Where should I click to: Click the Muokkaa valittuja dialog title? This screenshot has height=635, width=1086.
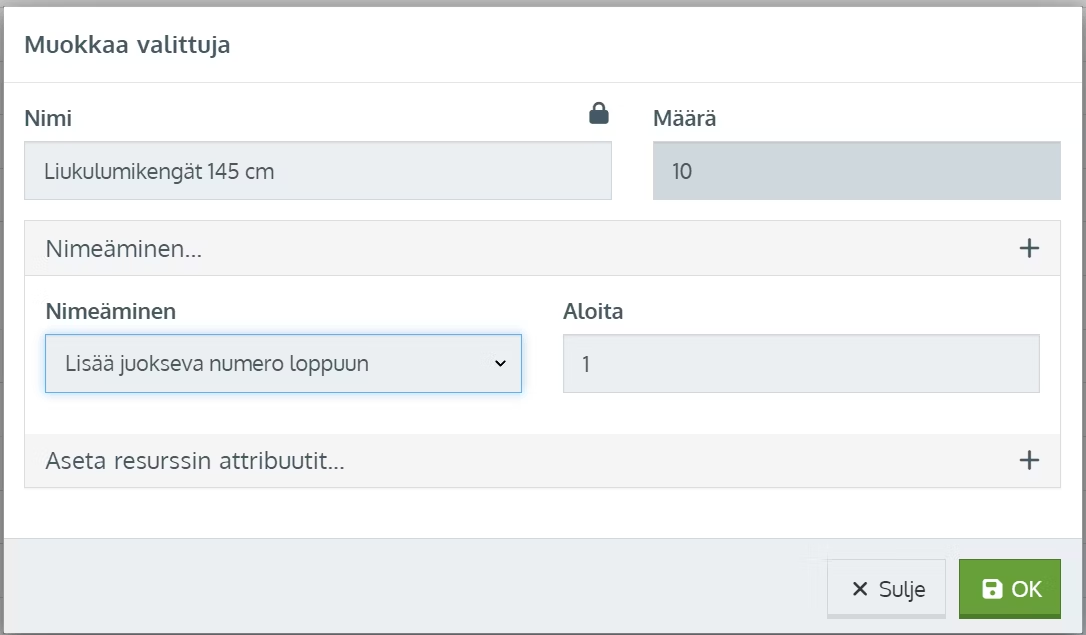pyautogui.click(x=127, y=45)
